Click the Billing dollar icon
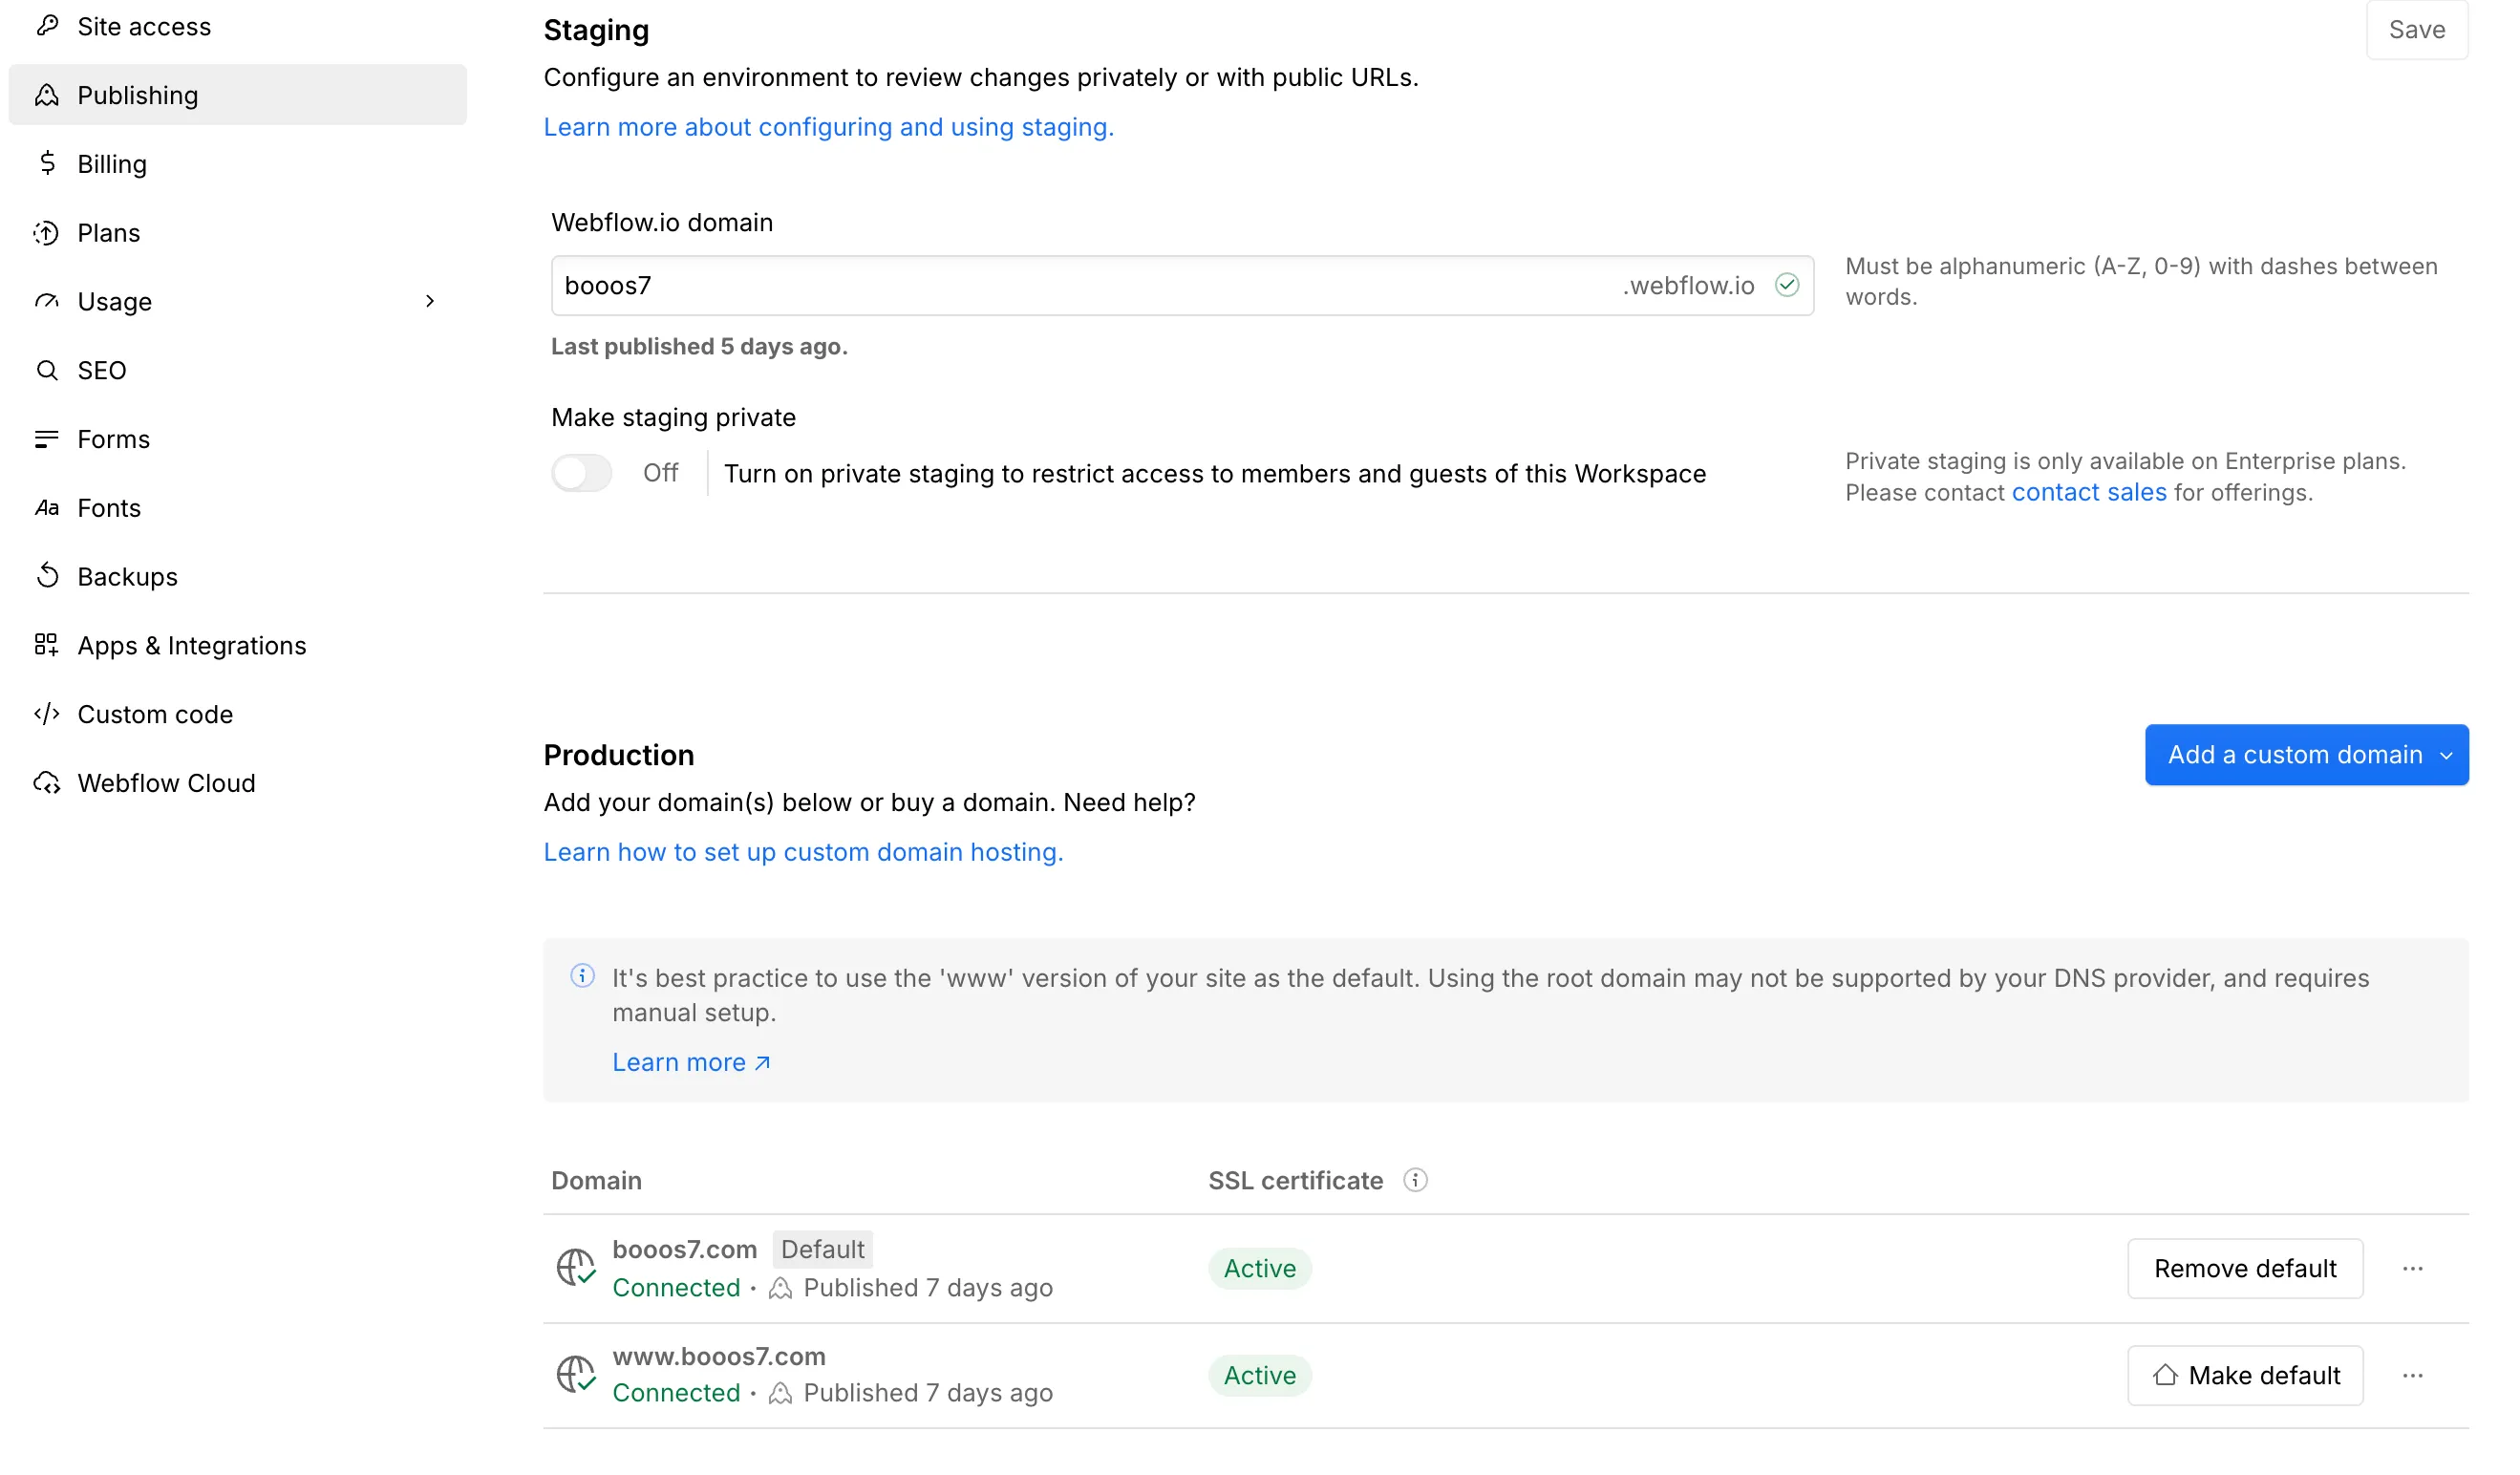Screen dimensions: 2520x1475 (47, 164)
